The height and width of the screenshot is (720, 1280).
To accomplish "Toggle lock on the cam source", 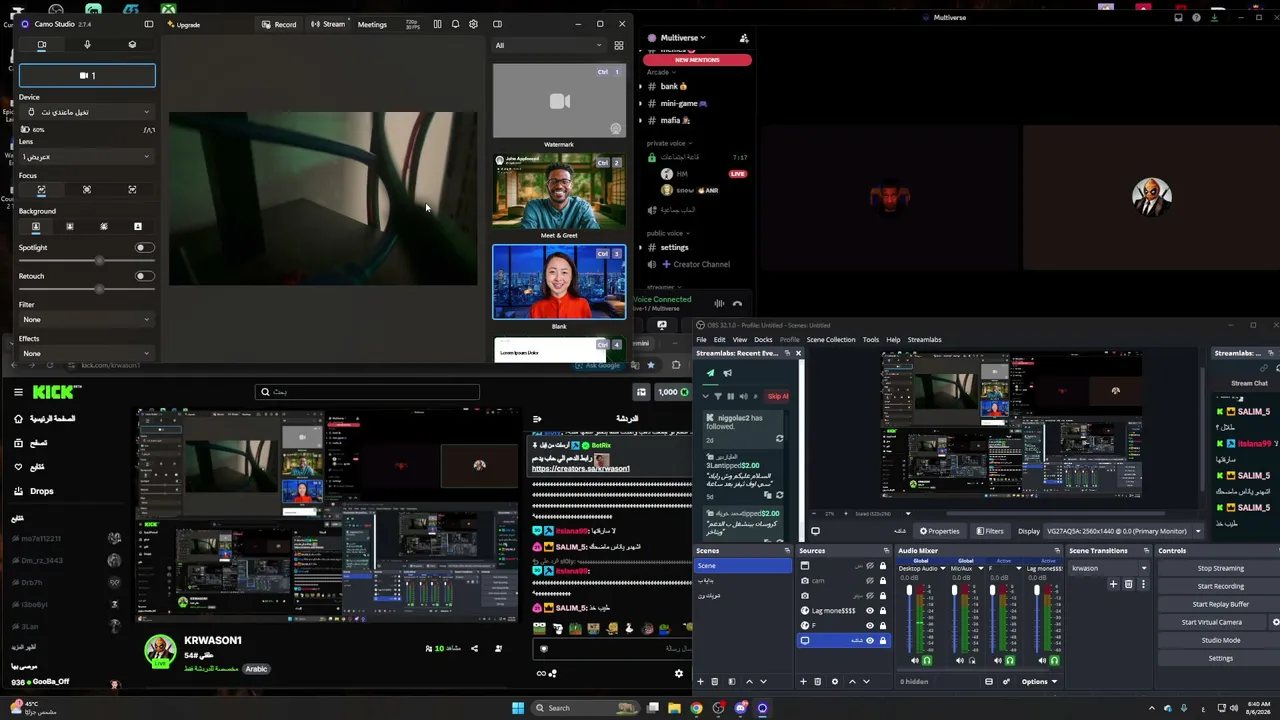I will [x=882, y=581].
